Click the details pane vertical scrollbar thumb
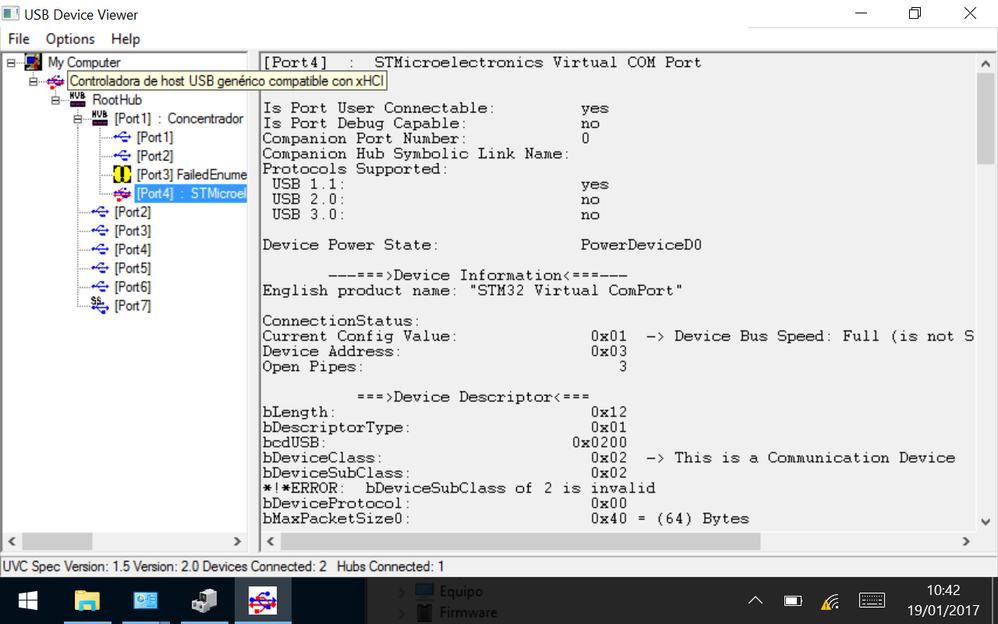The width and height of the screenshot is (998, 624). point(985,118)
